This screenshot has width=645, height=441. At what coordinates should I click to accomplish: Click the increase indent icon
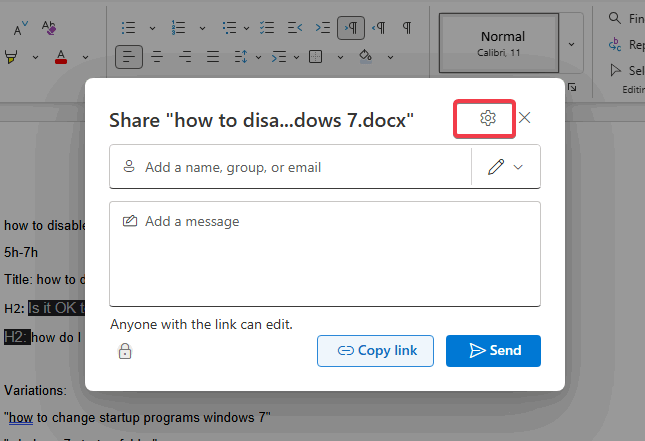pyautogui.click(x=323, y=28)
